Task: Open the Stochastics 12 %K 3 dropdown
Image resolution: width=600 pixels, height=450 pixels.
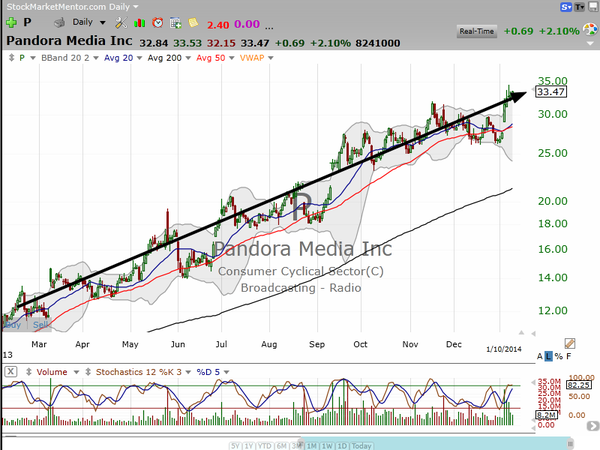Action: [188, 372]
